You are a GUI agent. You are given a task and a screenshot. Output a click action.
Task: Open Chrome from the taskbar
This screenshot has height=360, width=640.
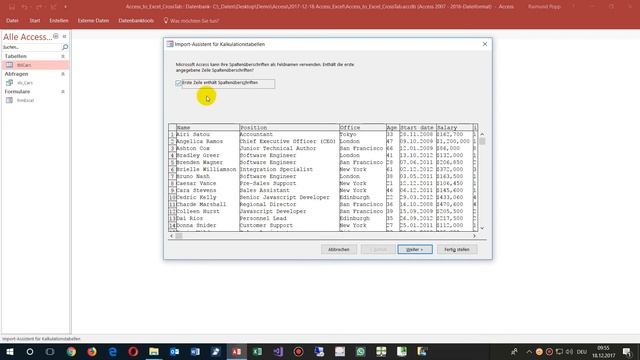click(71, 351)
